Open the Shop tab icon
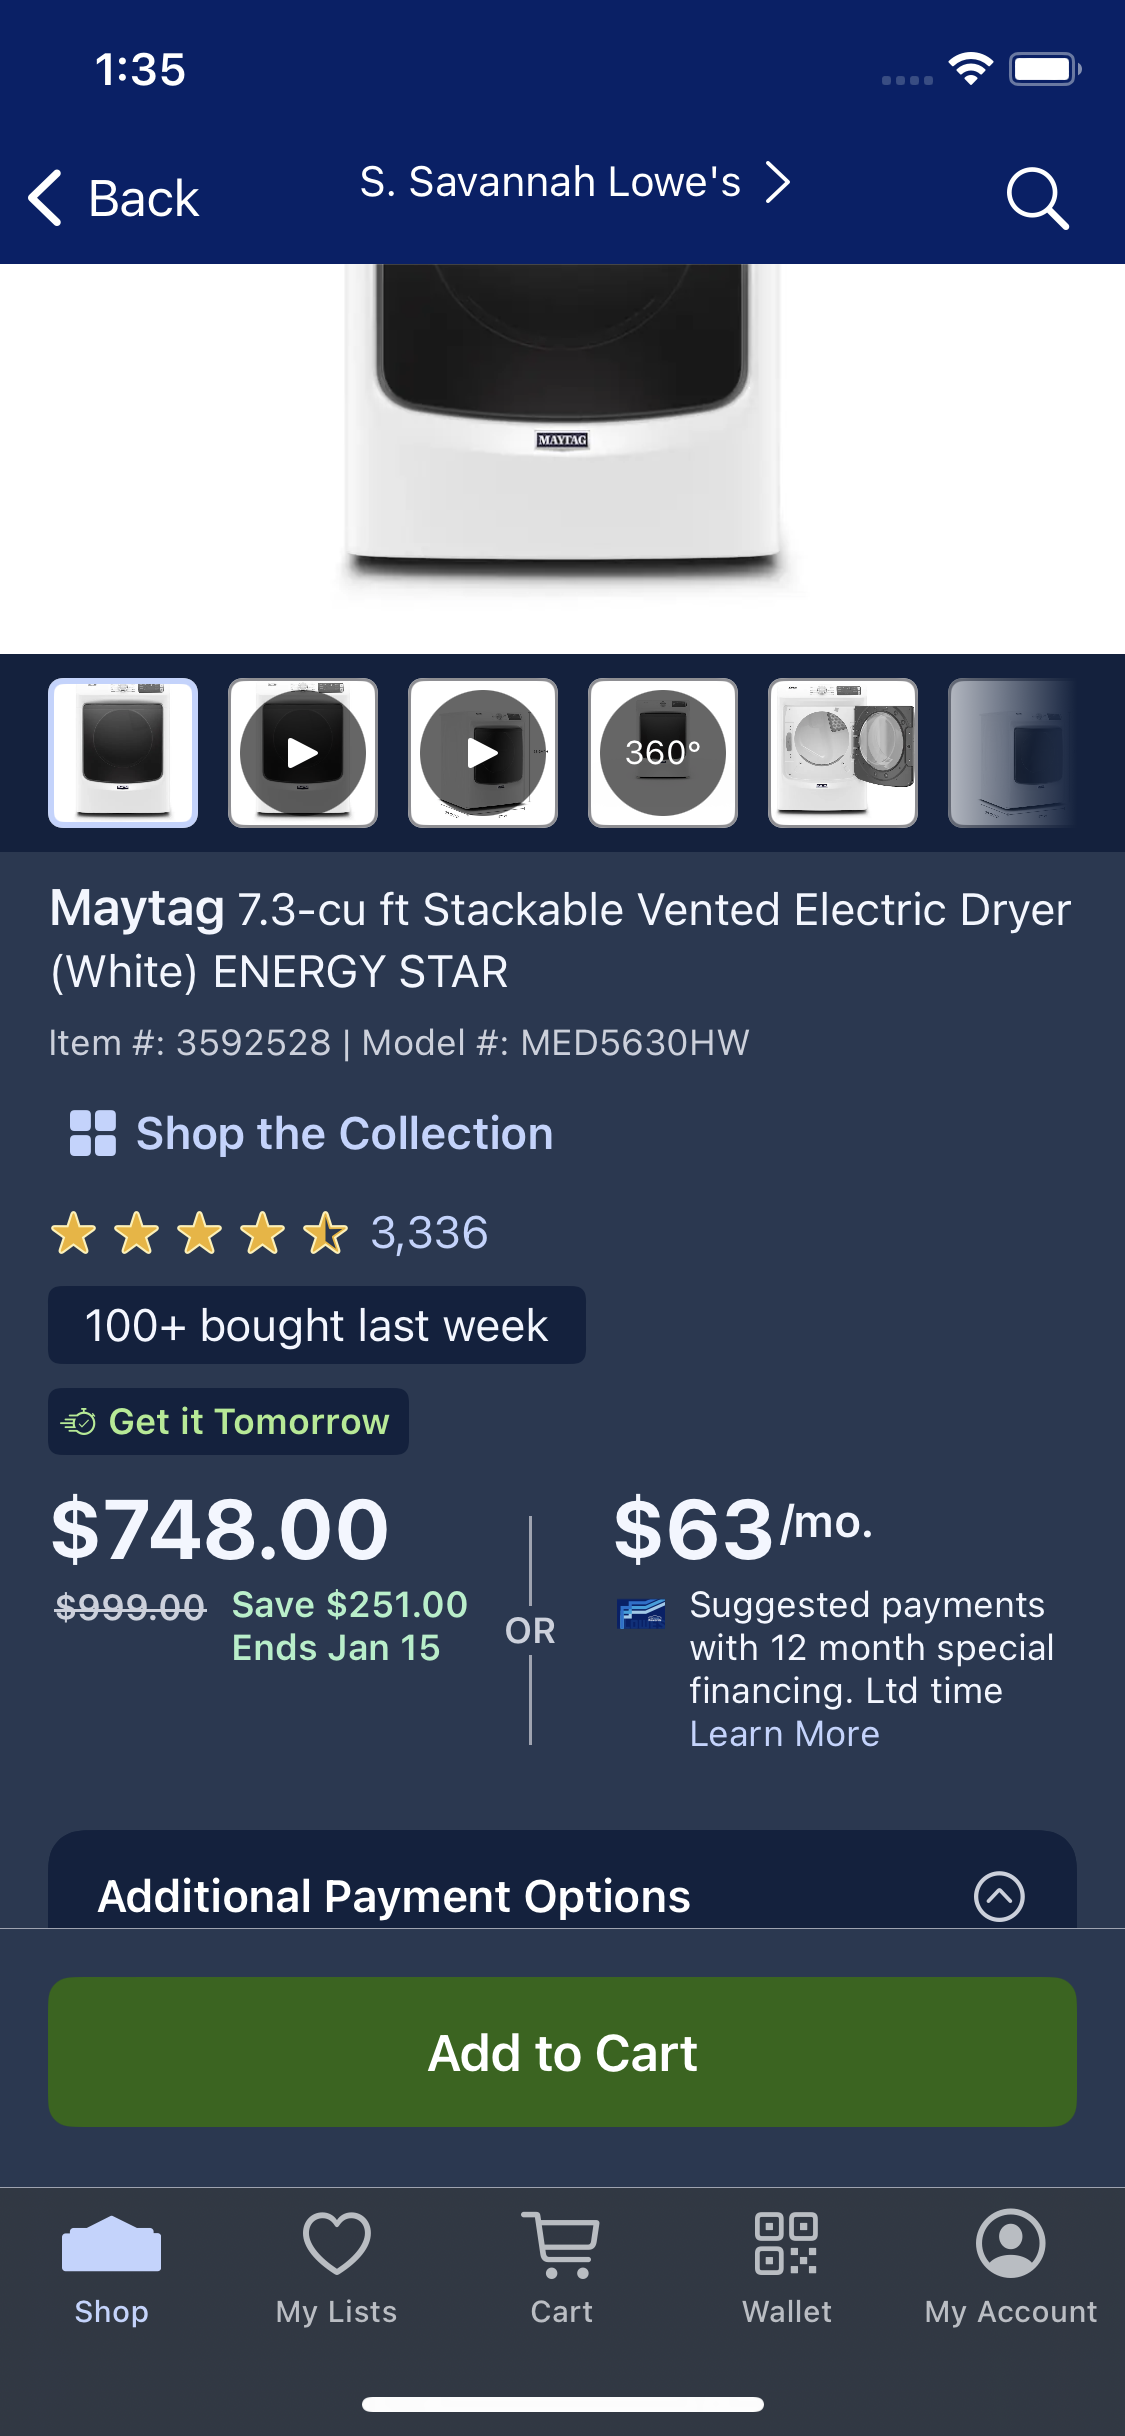Image resolution: width=1125 pixels, height=2436 pixels. [x=111, y=2244]
